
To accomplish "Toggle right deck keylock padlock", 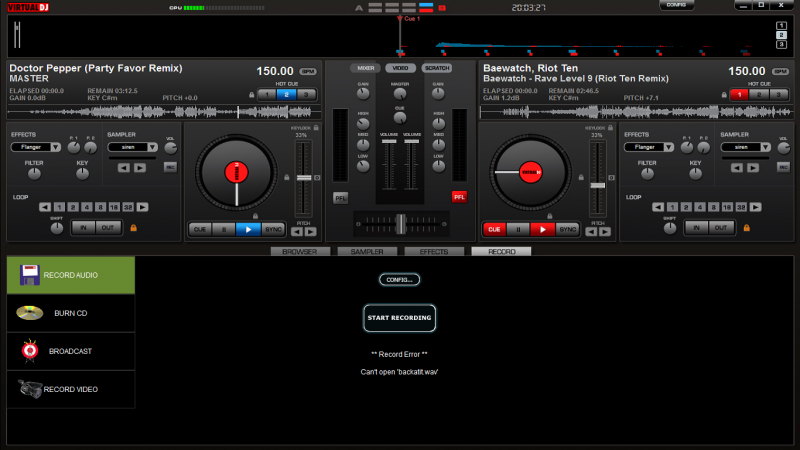I will coord(610,128).
